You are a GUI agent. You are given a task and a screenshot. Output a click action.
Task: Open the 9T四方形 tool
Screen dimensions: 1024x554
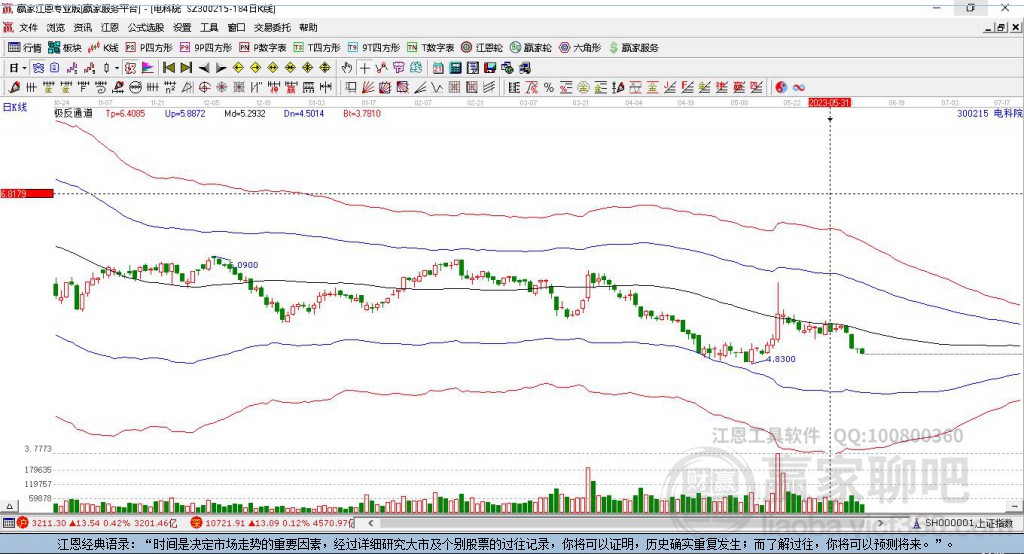pos(374,48)
